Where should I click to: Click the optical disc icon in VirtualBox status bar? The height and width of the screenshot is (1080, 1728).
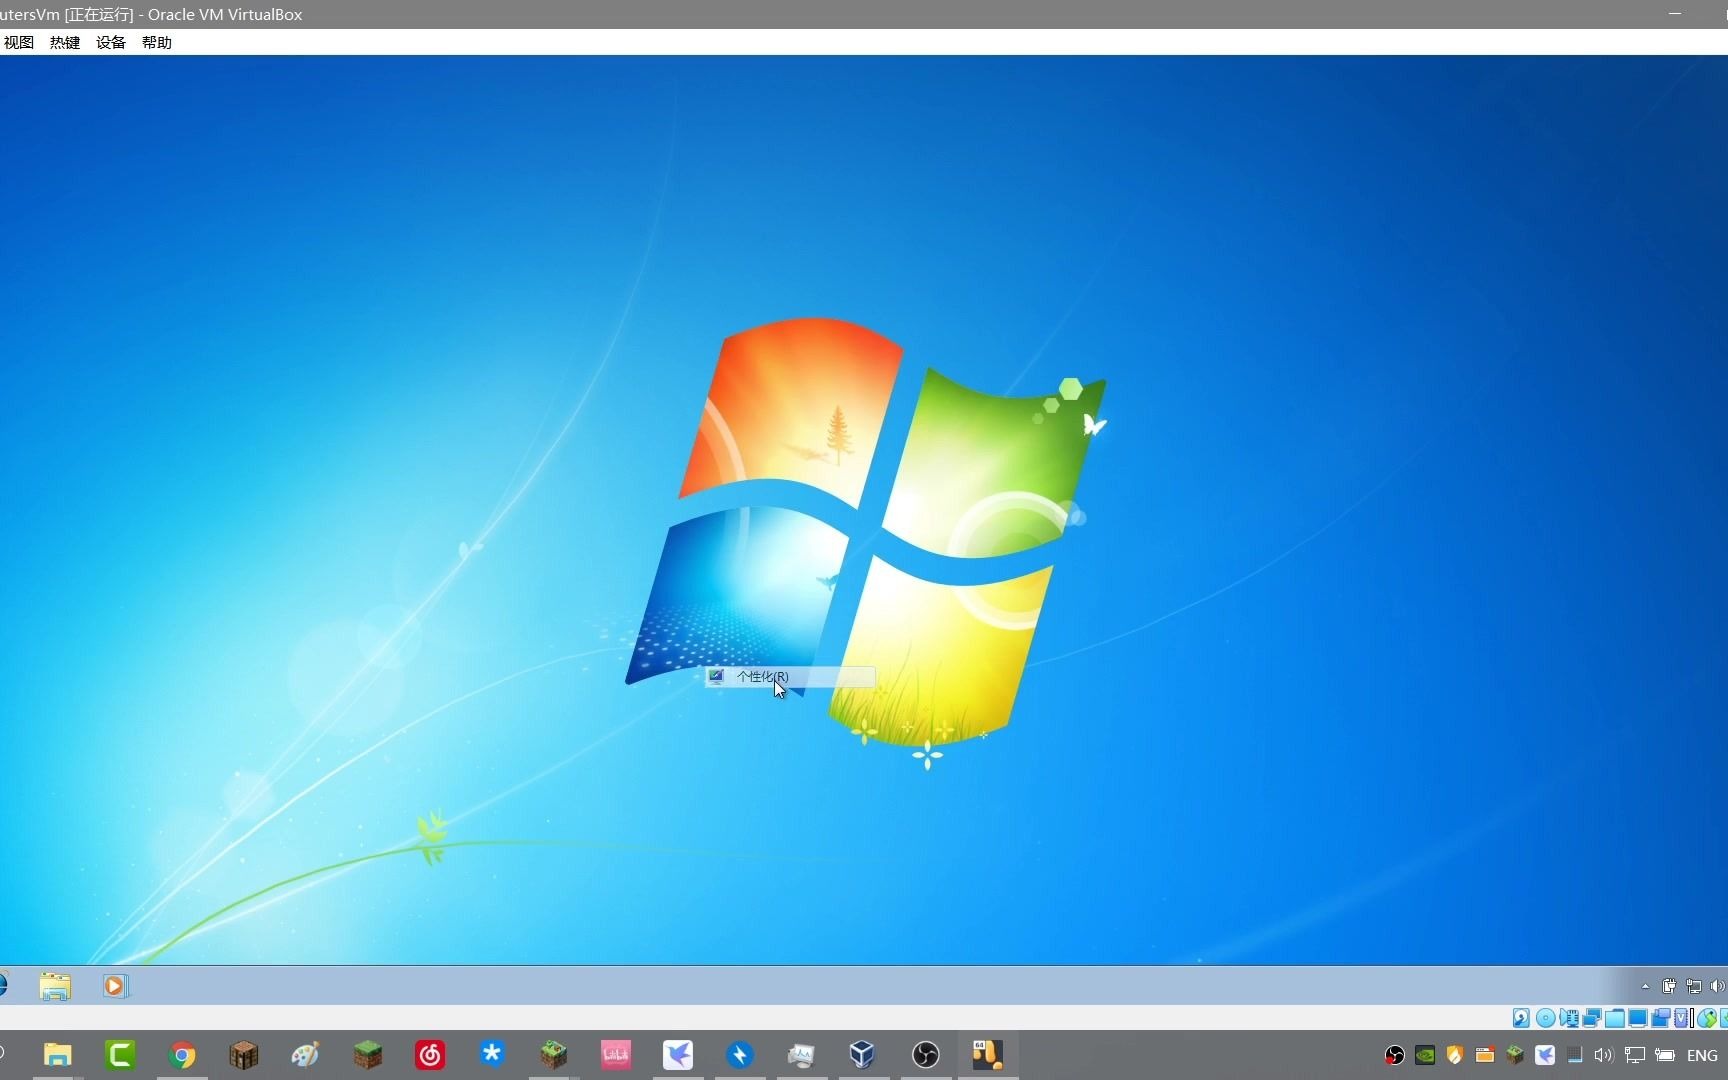point(1546,1018)
